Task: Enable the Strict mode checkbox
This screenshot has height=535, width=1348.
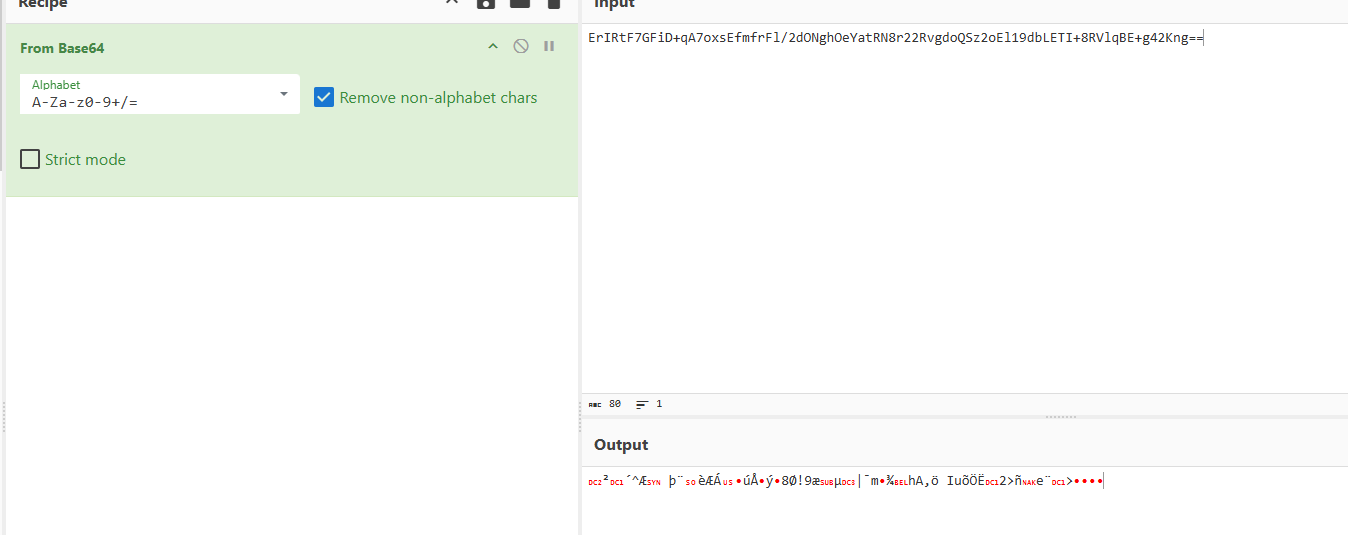Action: tap(30, 159)
